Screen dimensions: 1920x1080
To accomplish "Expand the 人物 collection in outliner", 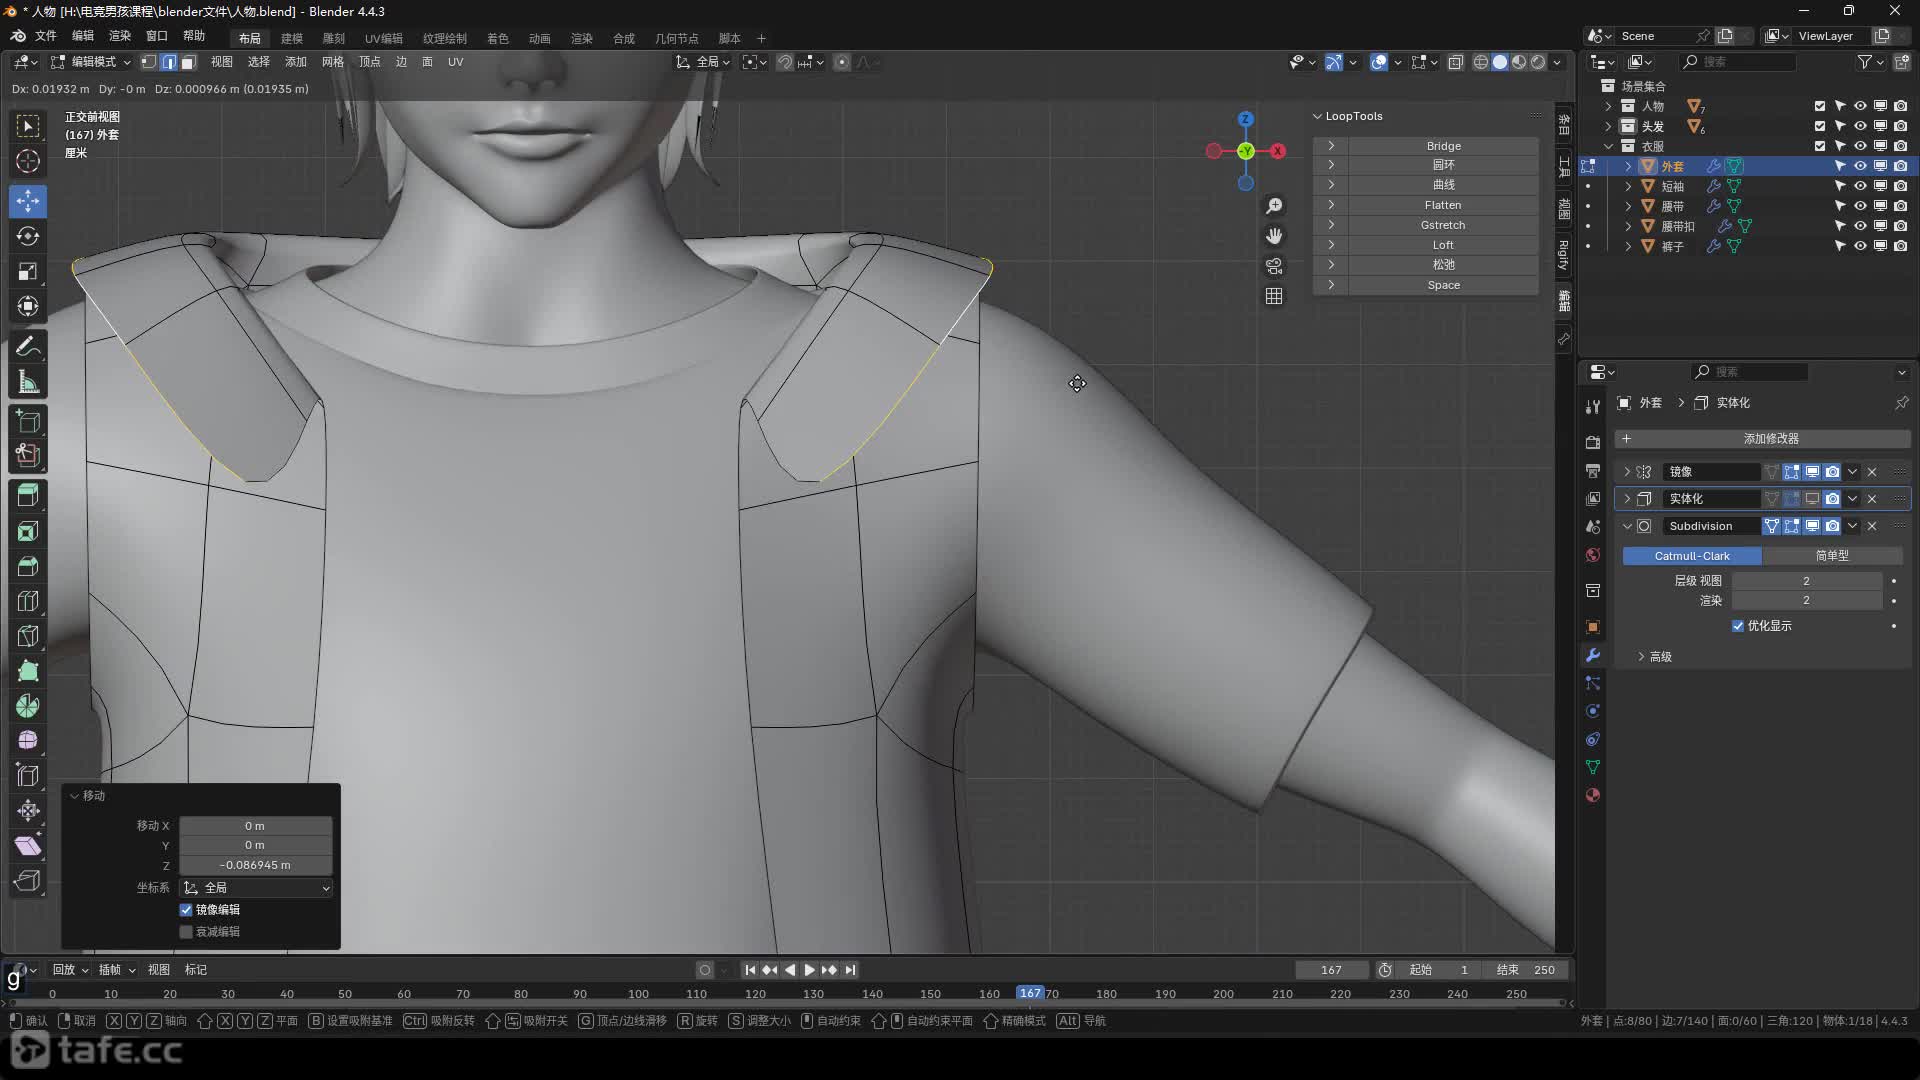I will click(1608, 106).
